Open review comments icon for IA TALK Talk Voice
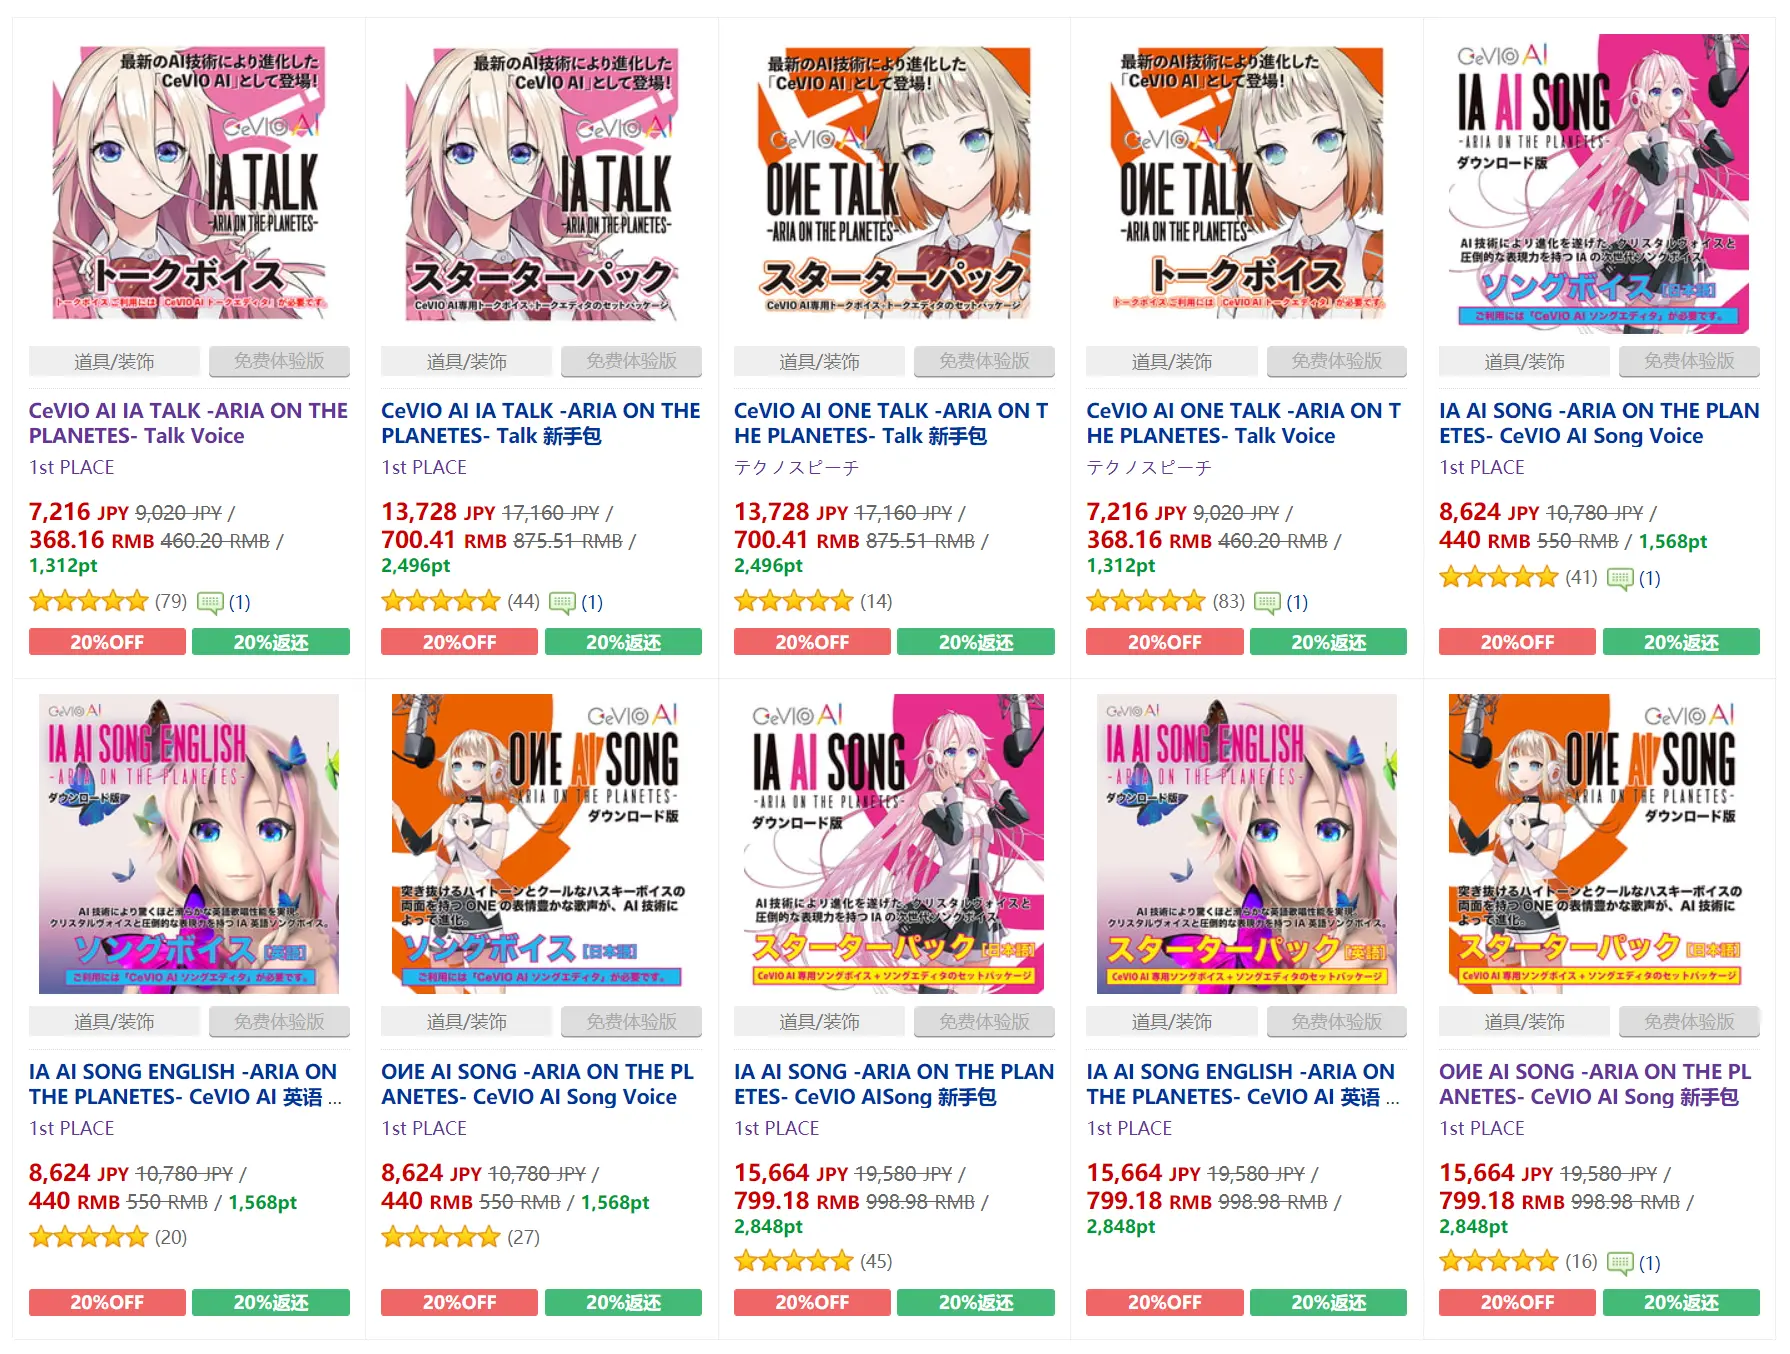The image size is (1790, 1354). click(x=210, y=602)
